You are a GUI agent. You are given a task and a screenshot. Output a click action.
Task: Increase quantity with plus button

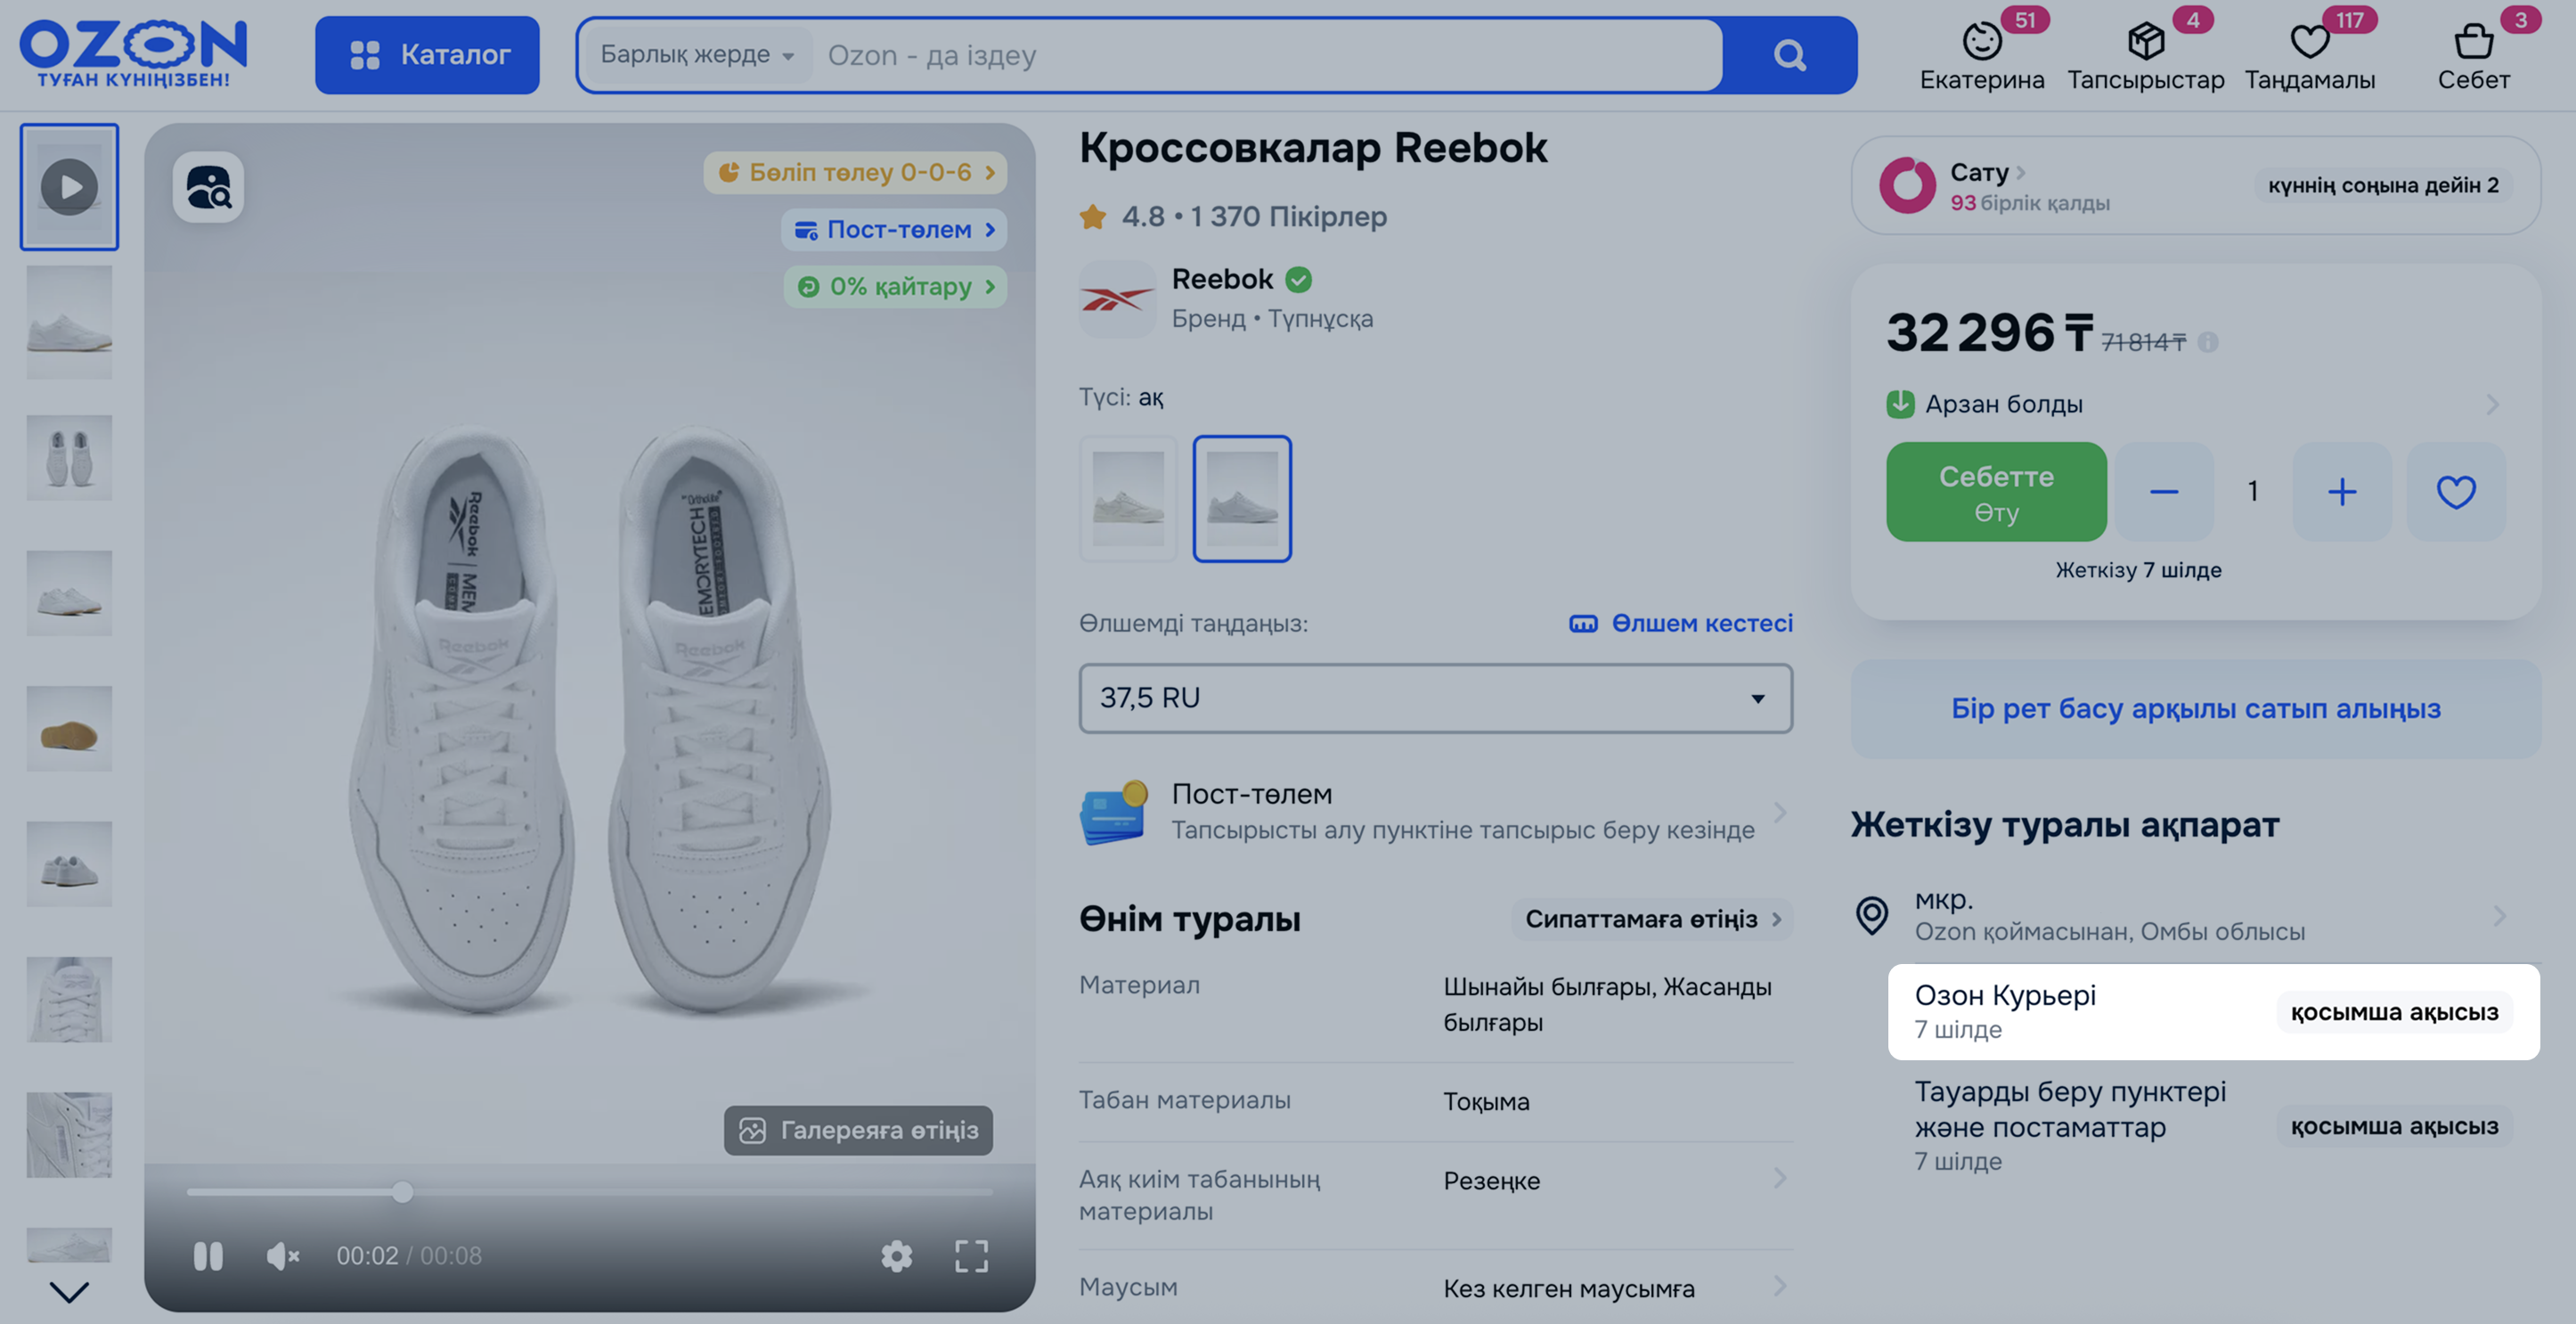[x=2341, y=492]
